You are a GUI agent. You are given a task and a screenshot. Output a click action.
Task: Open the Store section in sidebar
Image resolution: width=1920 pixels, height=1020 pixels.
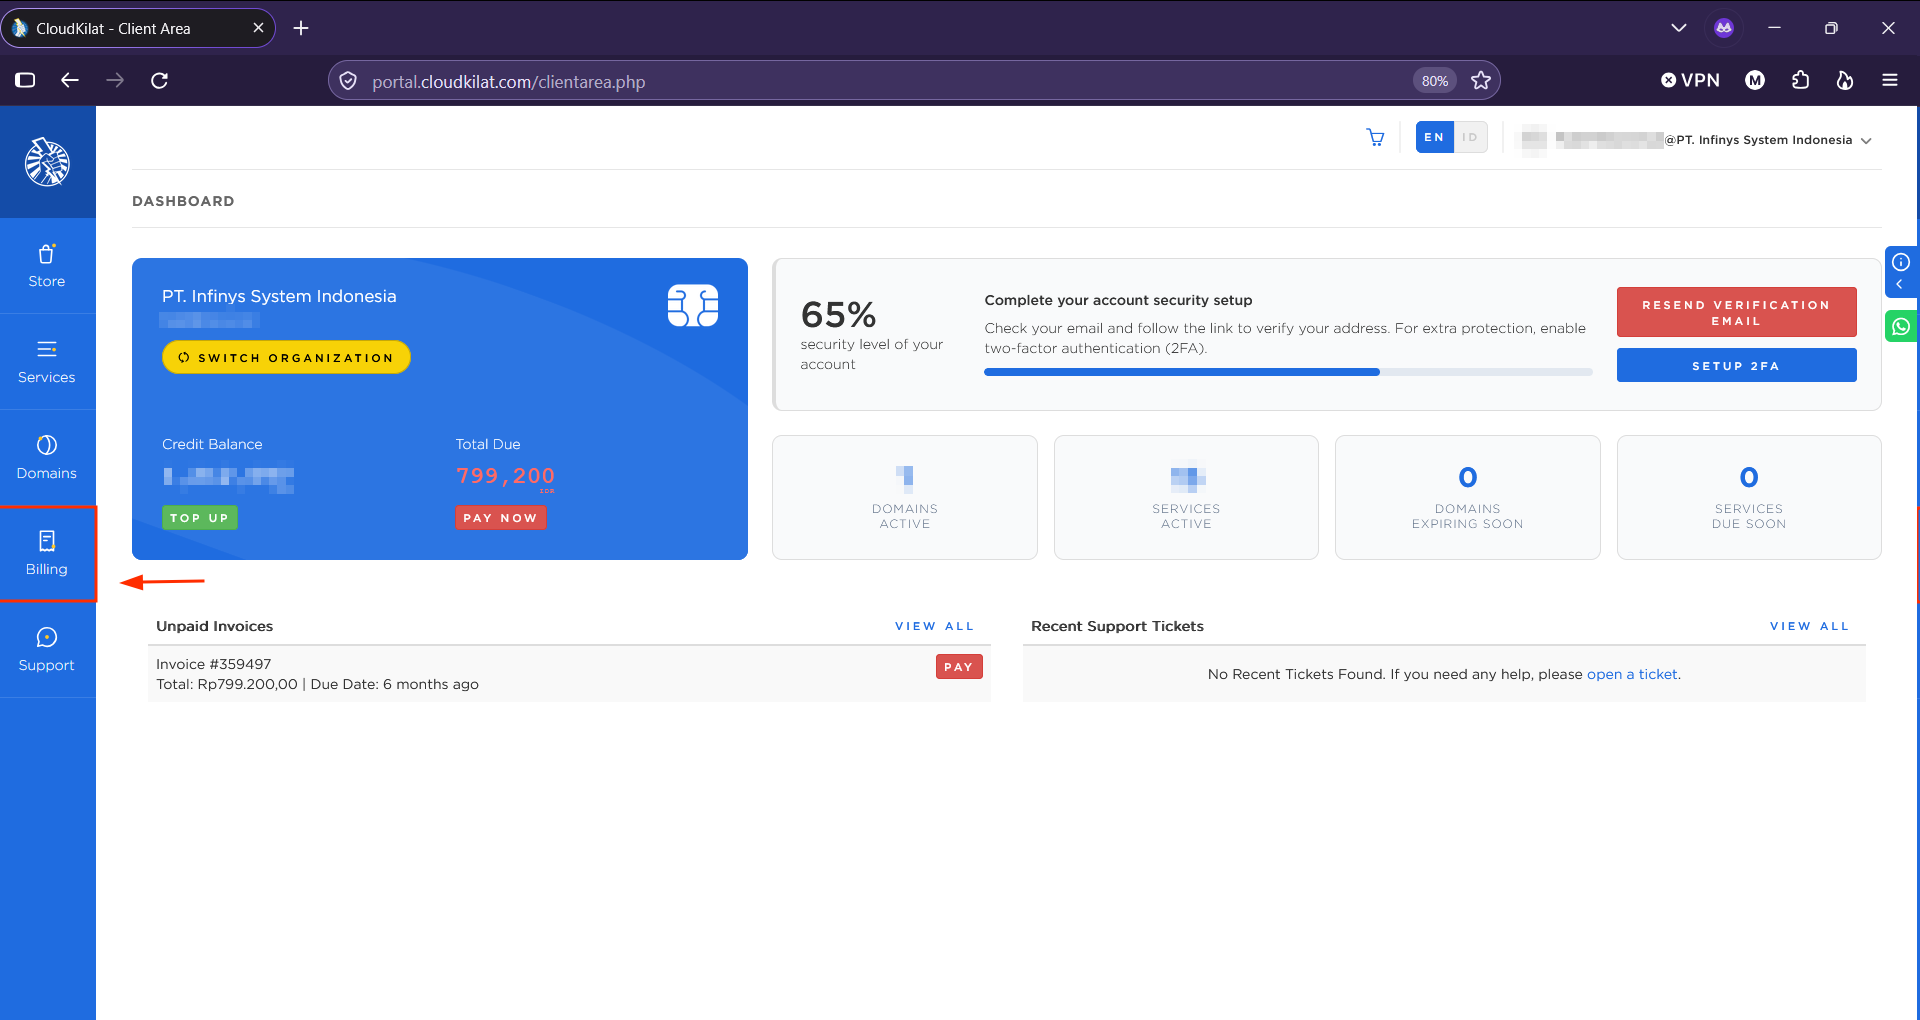[x=47, y=266]
